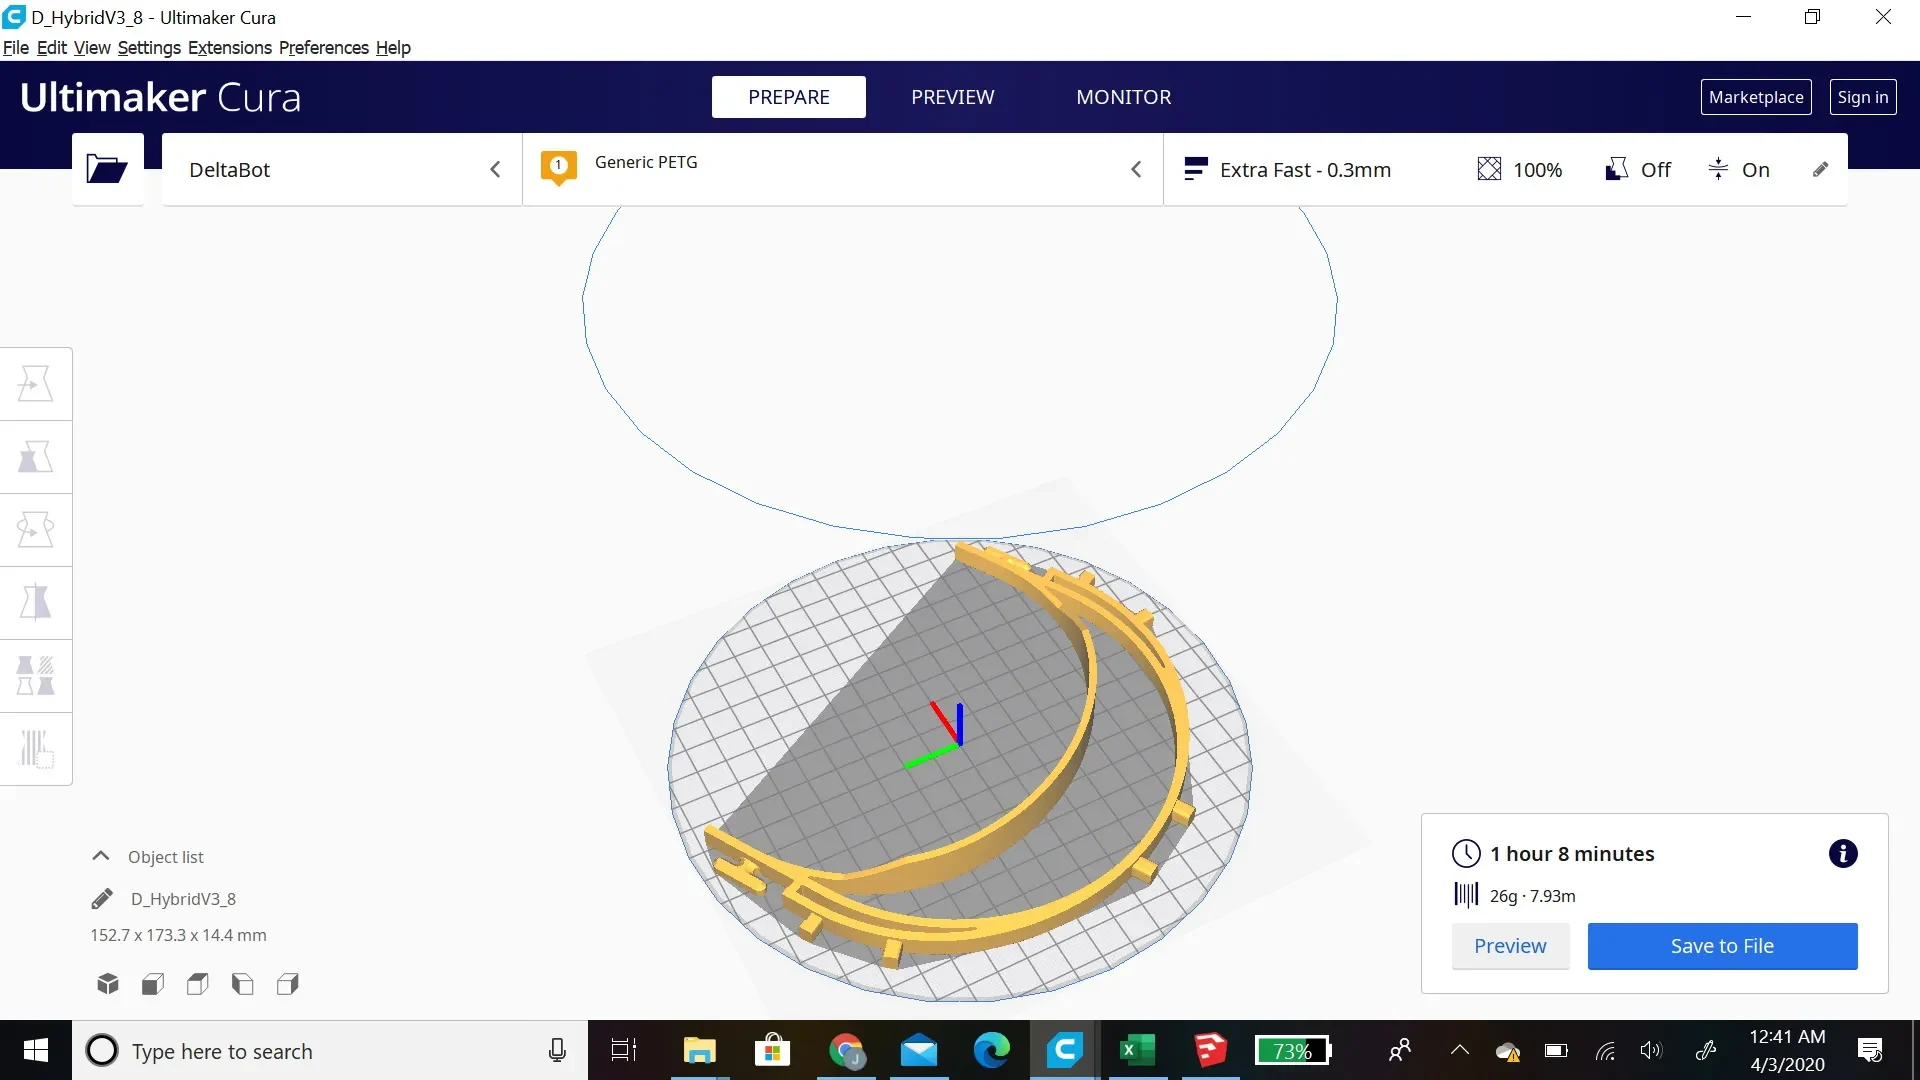The height and width of the screenshot is (1080, 1920).
Task: Open SketchUp from taskbar
Action: (1210, 1050)
